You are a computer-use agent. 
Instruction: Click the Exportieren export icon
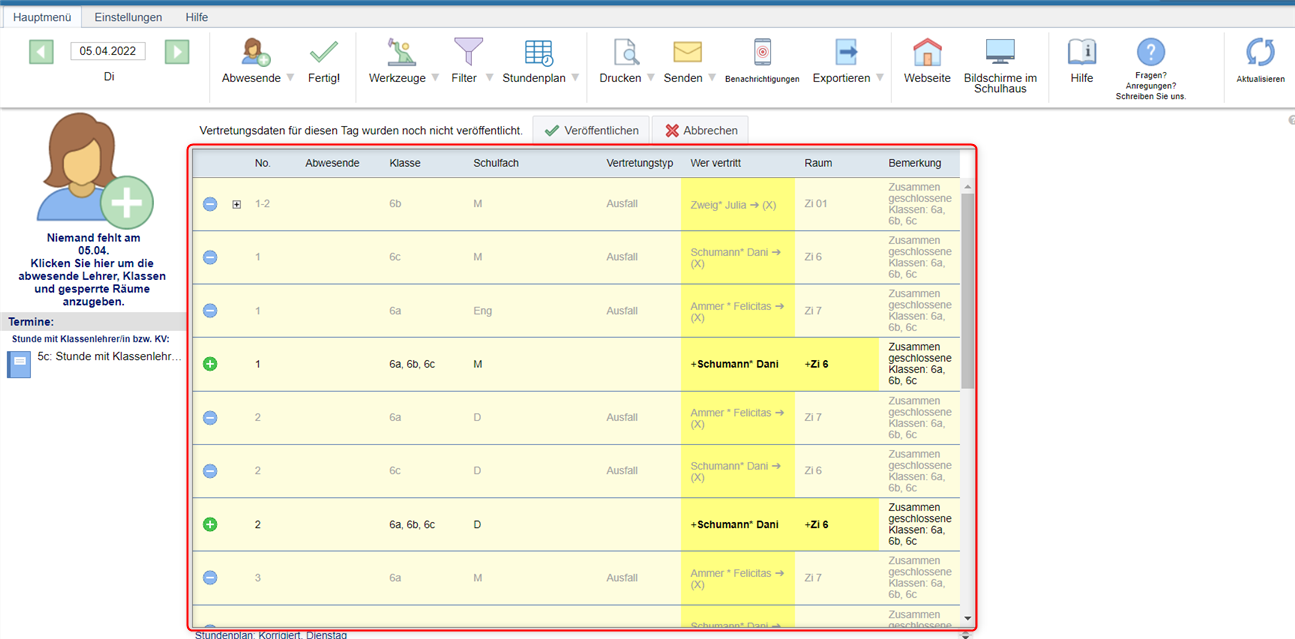(847, 52)
